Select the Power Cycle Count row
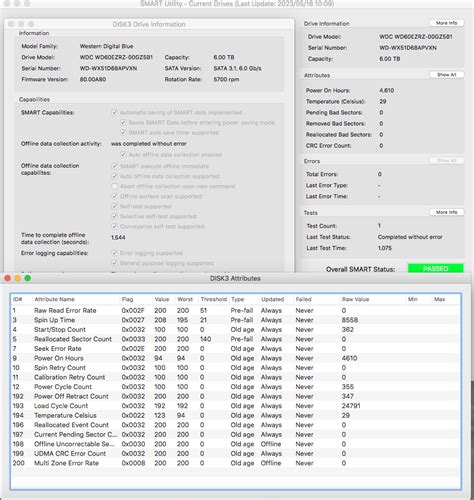The height and width of the screenshot is (500, 474). (236, 387)
